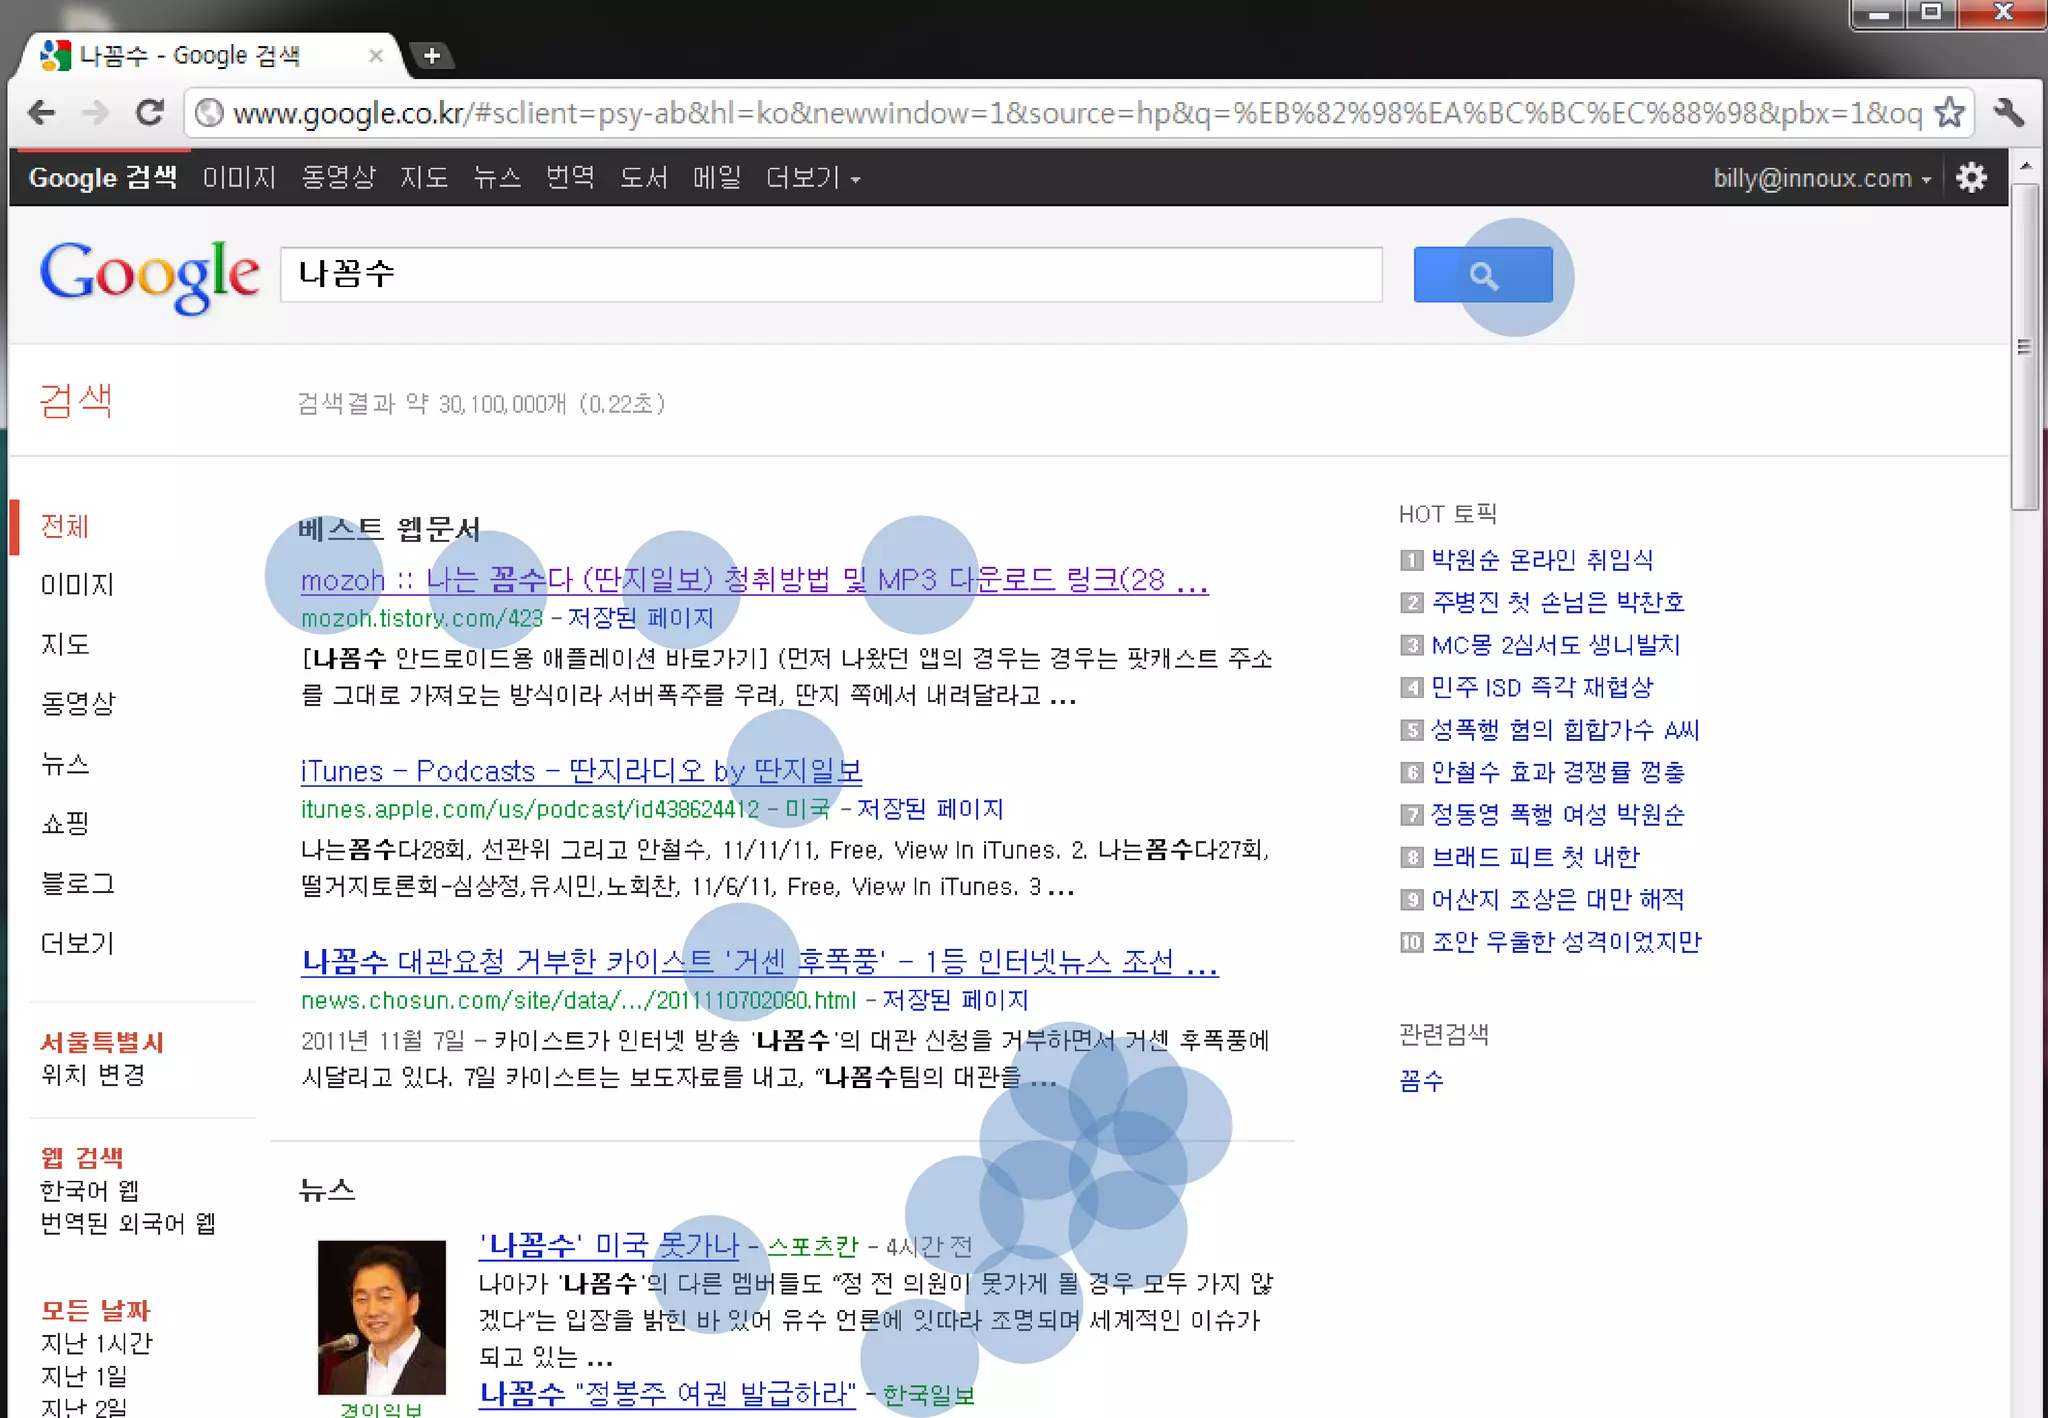Click the browser forward arrow
Viewport: 2048px width, 1418px height.
point(96,113)
